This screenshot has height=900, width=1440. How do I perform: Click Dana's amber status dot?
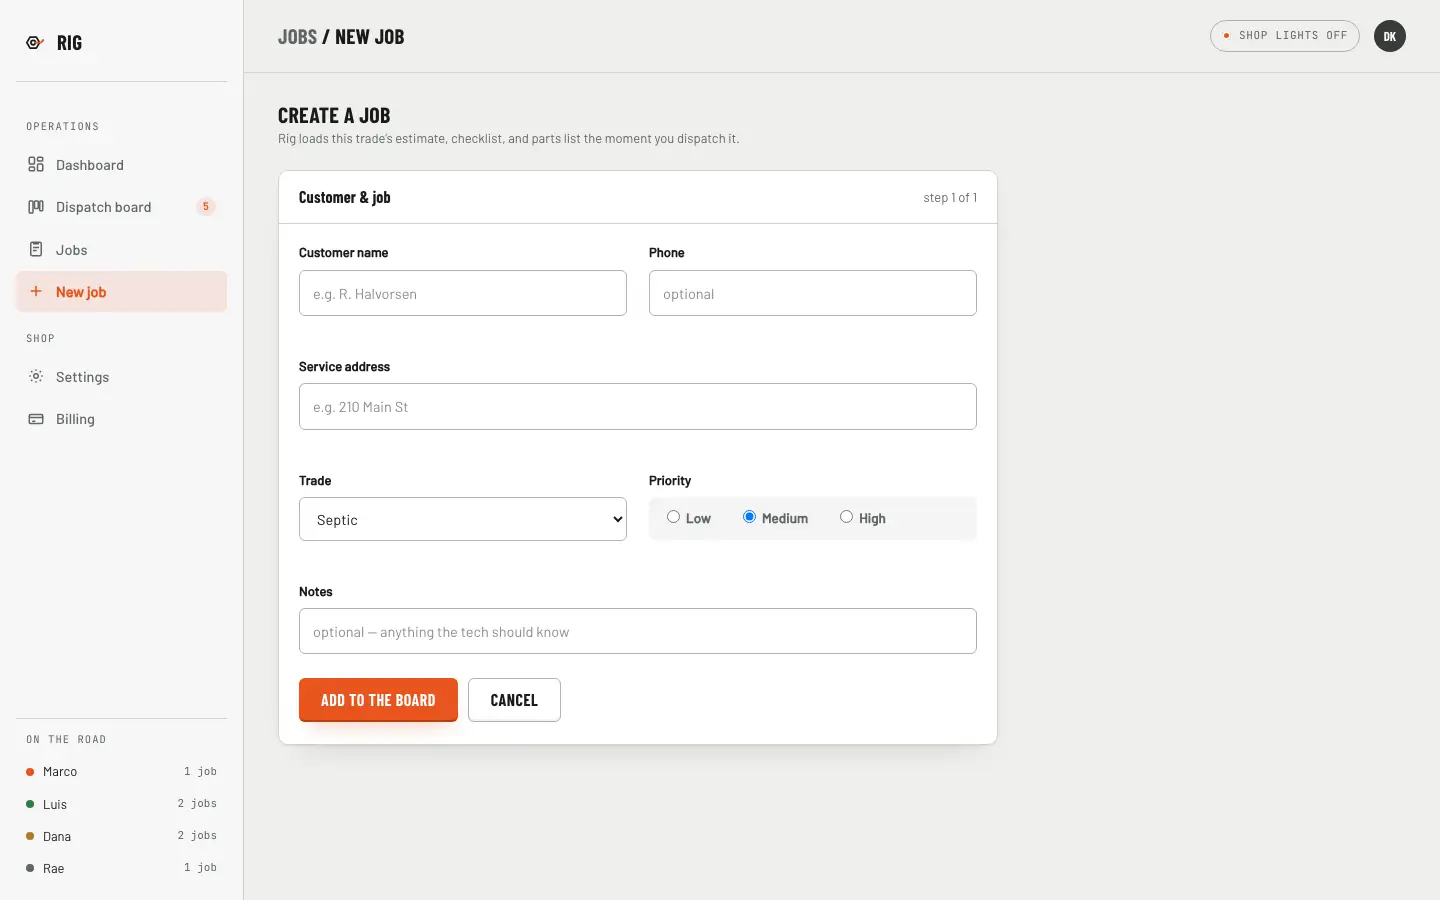pos(30,836)
